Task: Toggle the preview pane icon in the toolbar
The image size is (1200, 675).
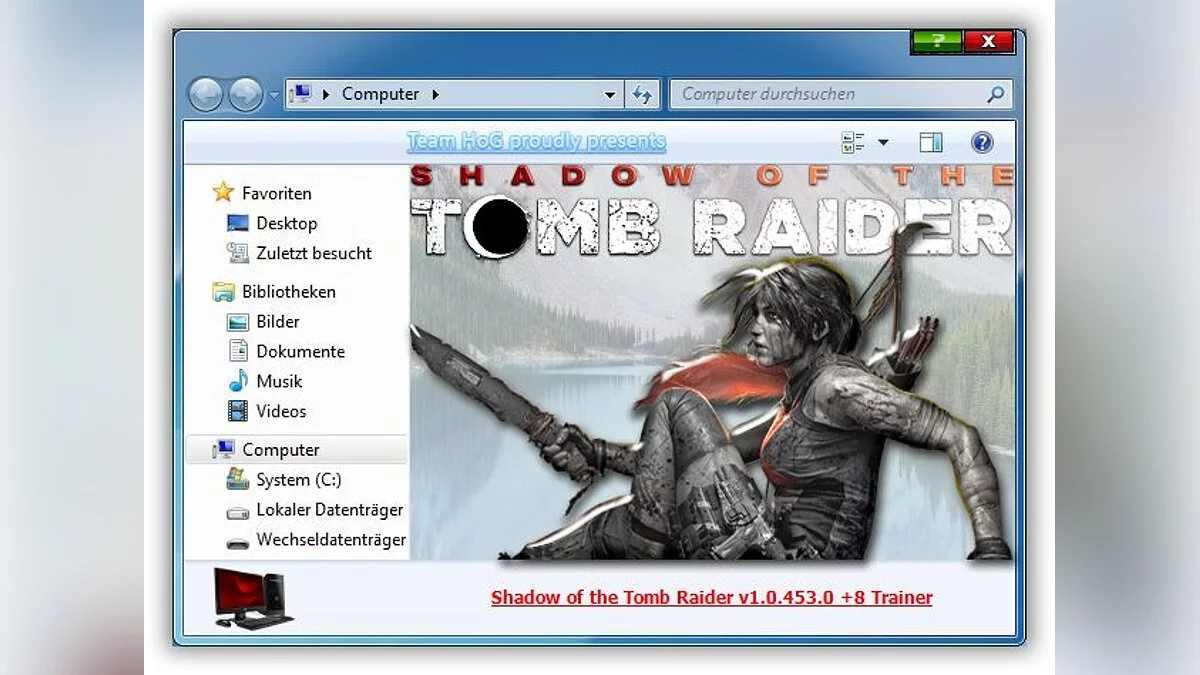Action: pos(930,142)
